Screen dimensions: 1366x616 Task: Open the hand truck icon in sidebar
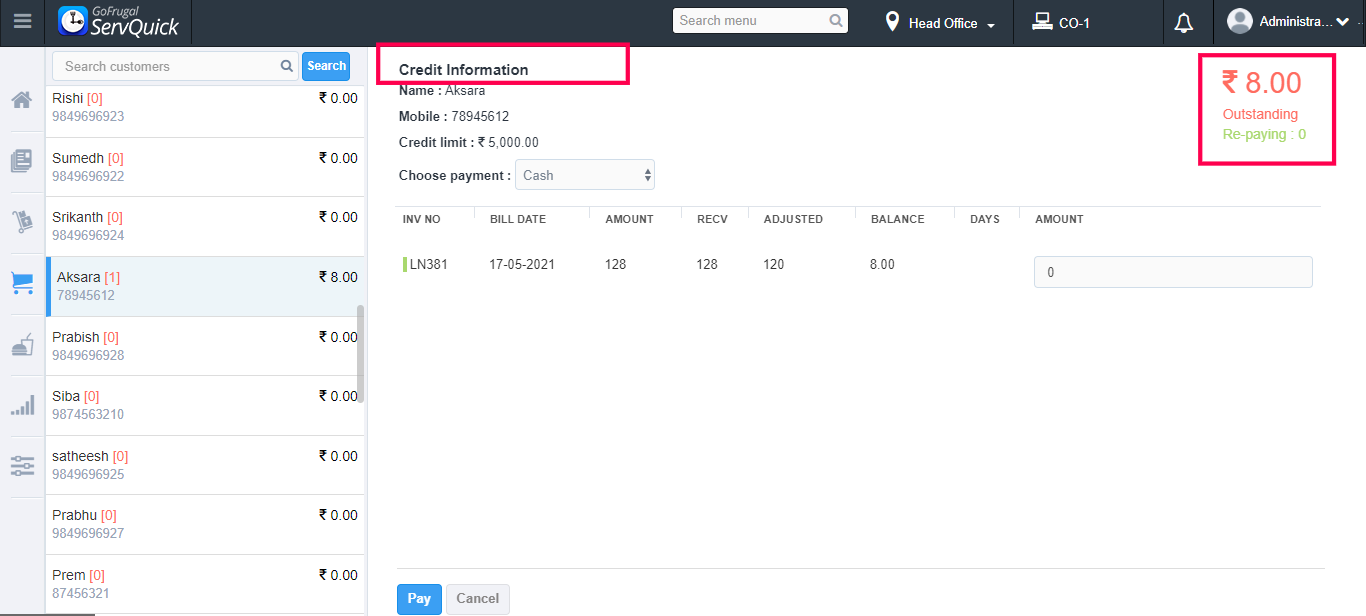pos(22,222)
